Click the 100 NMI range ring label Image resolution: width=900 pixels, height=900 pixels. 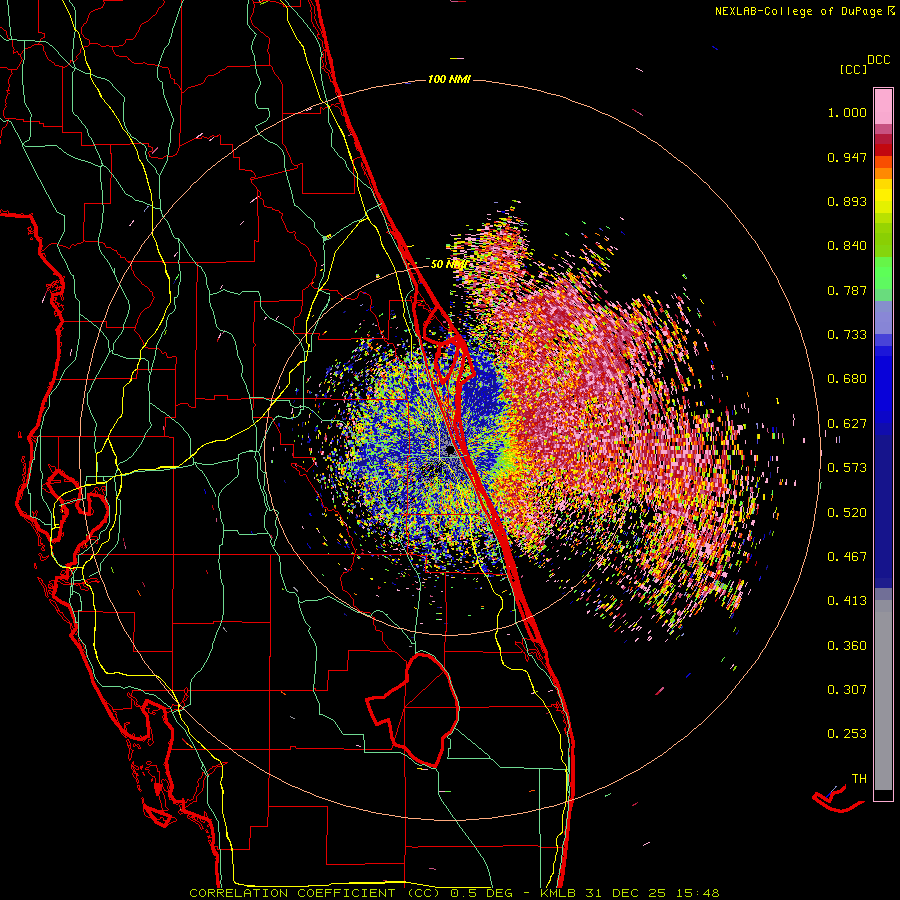coord(449,79)
